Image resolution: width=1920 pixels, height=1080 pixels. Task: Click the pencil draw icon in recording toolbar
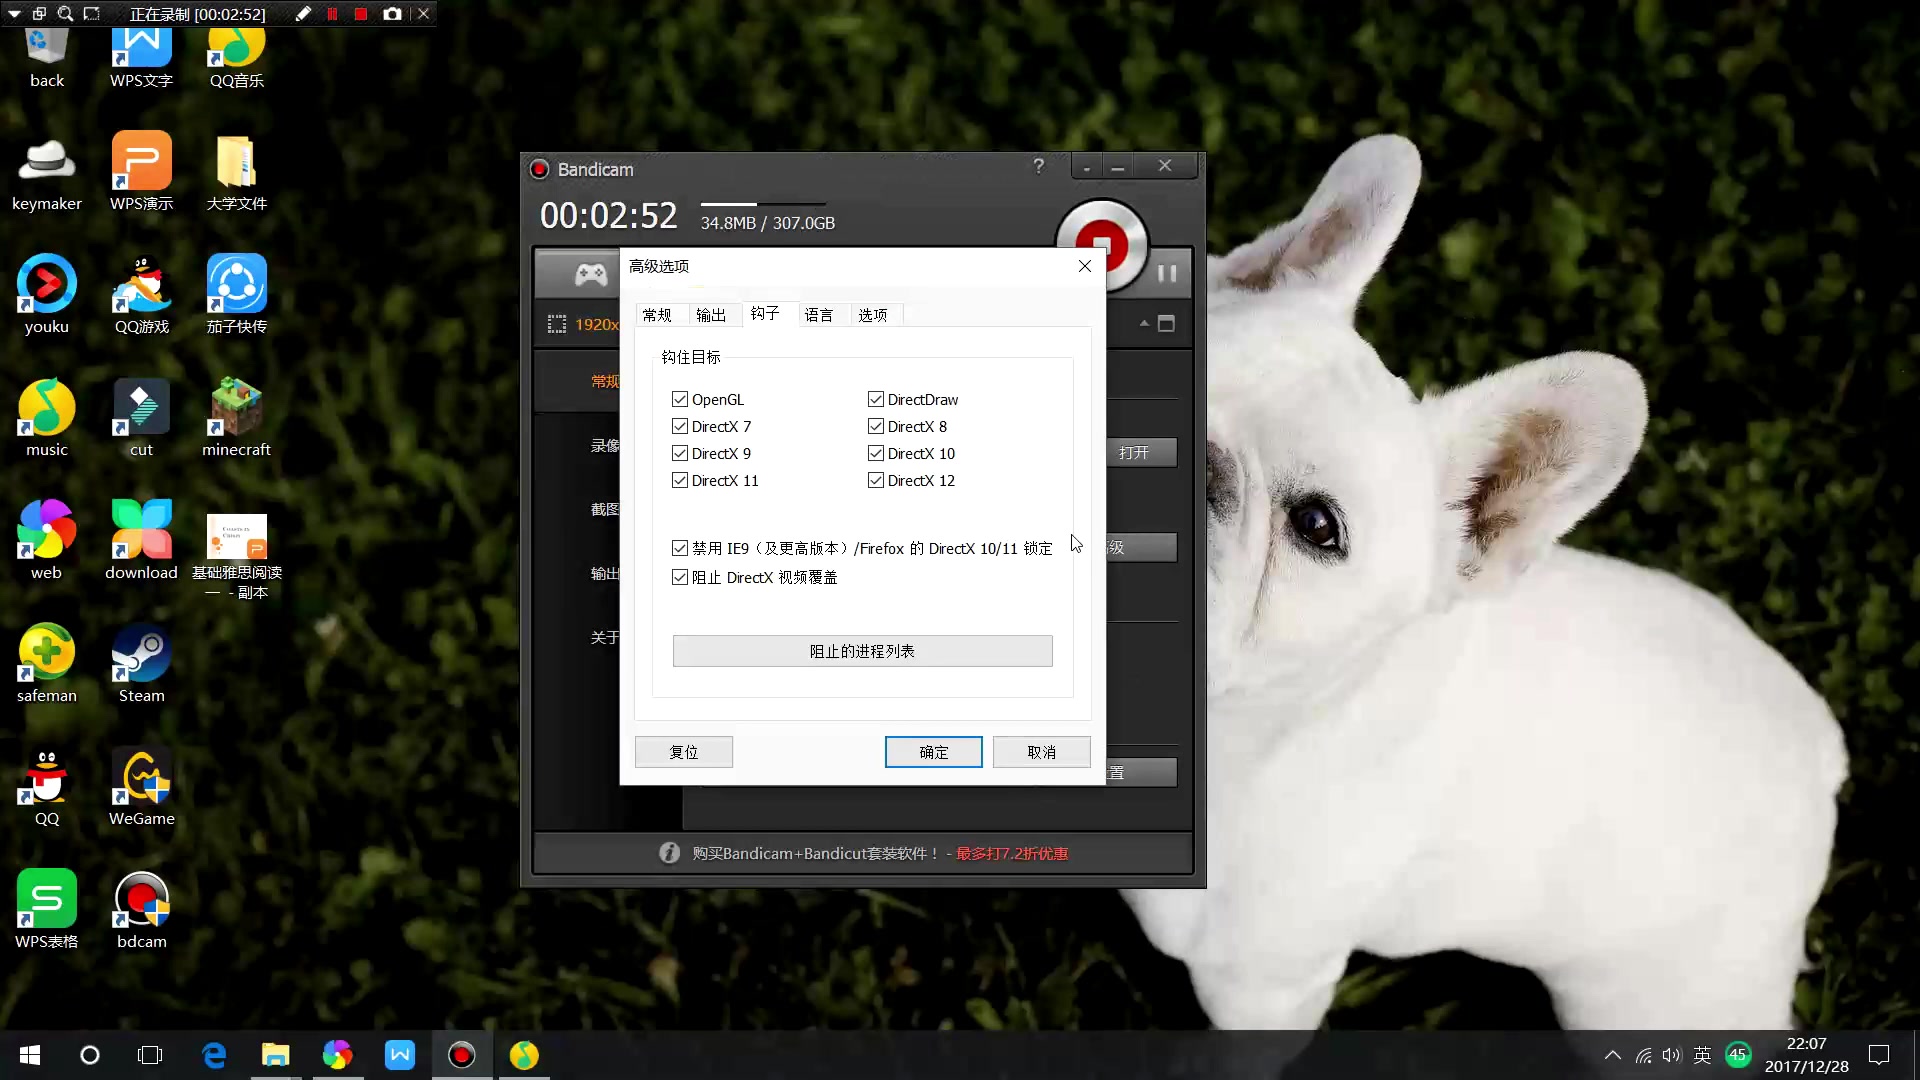click(x=303, y=14)
